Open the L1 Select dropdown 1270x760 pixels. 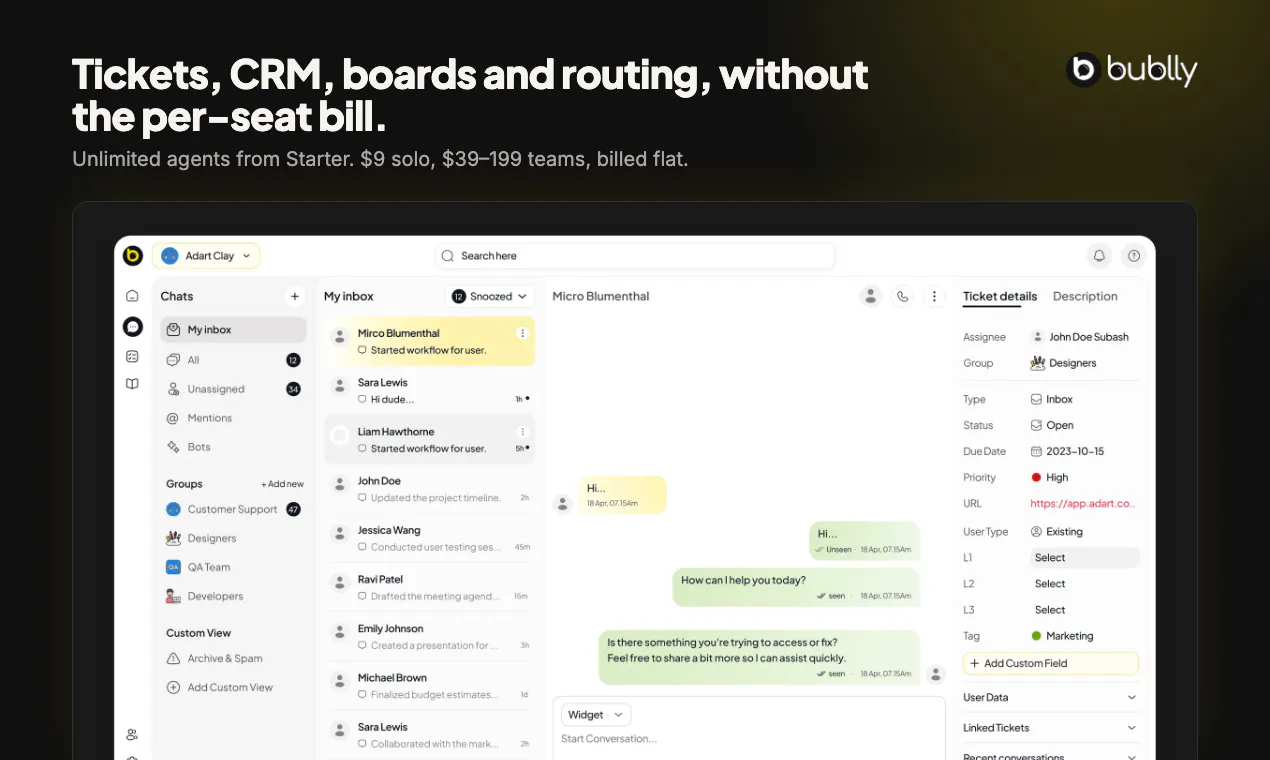click(x=1085, y=558)
